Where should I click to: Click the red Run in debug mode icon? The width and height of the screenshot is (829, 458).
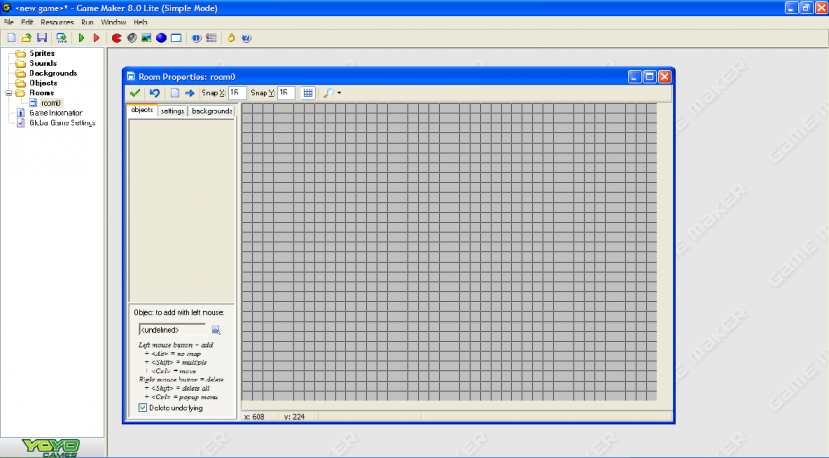click(97, 38)
